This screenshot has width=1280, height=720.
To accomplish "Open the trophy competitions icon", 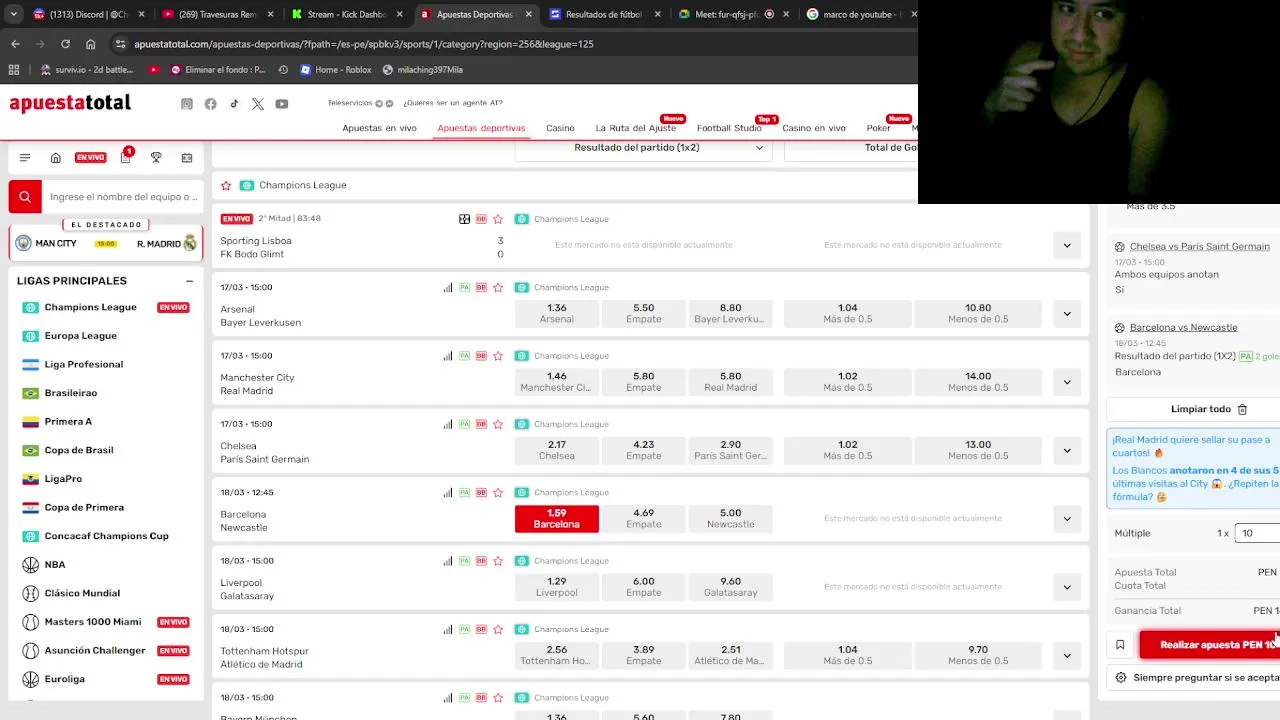I will pyautogui.click(x=156, y=158).
